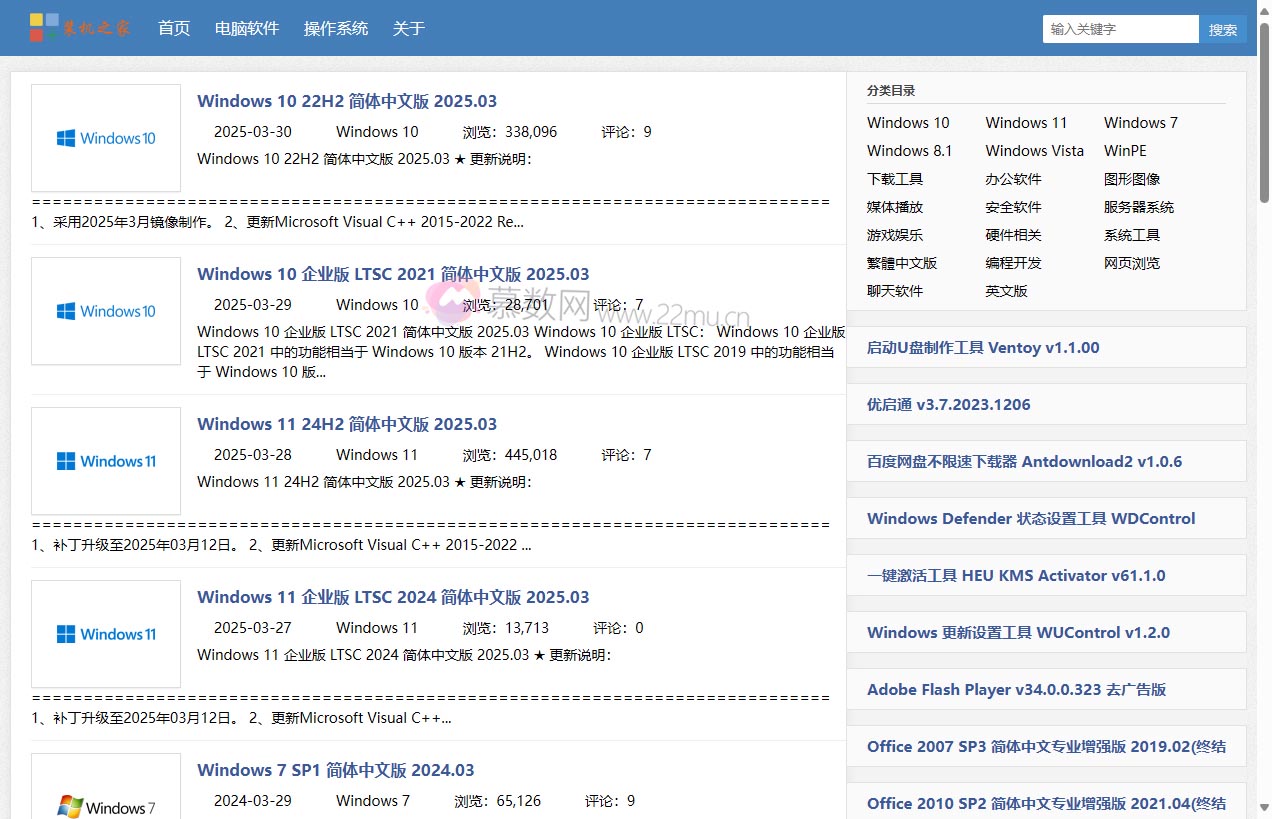Select the 服务器系统 category link
The image size is (1272, 819).
1139,207
